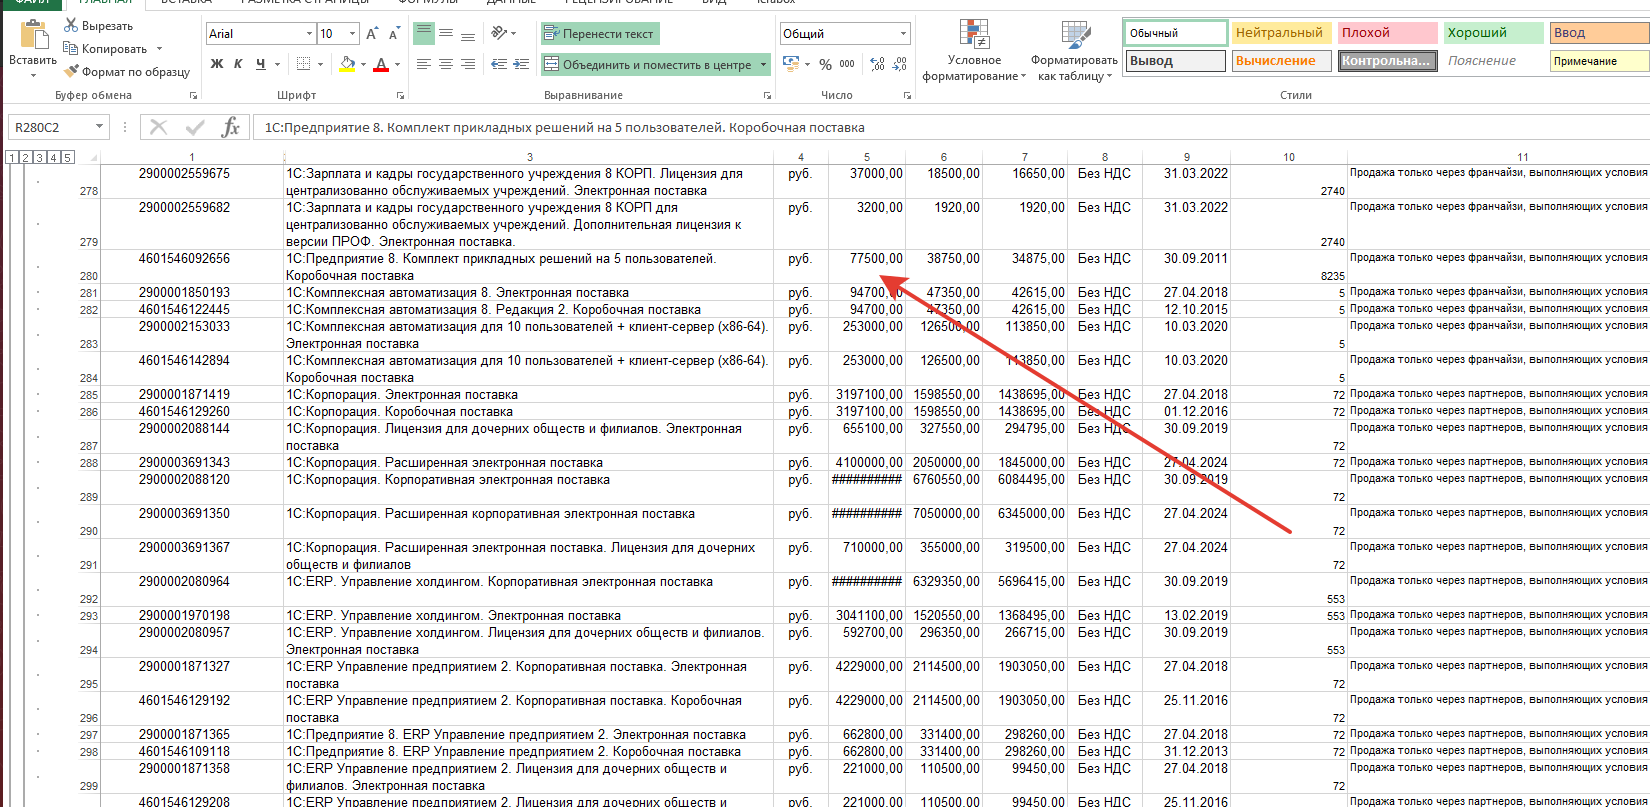This screenshot has height=807, width=1650.
Task: Show outline level 1
Action: 12,158
